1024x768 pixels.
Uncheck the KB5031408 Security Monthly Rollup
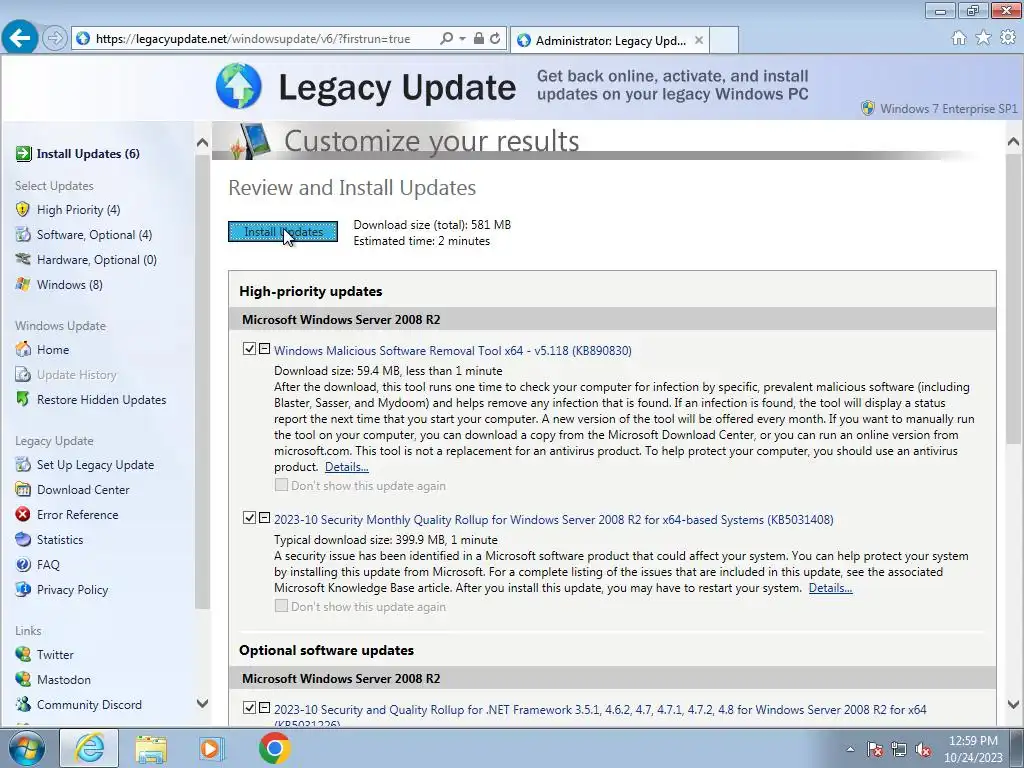tap(249, 518)
